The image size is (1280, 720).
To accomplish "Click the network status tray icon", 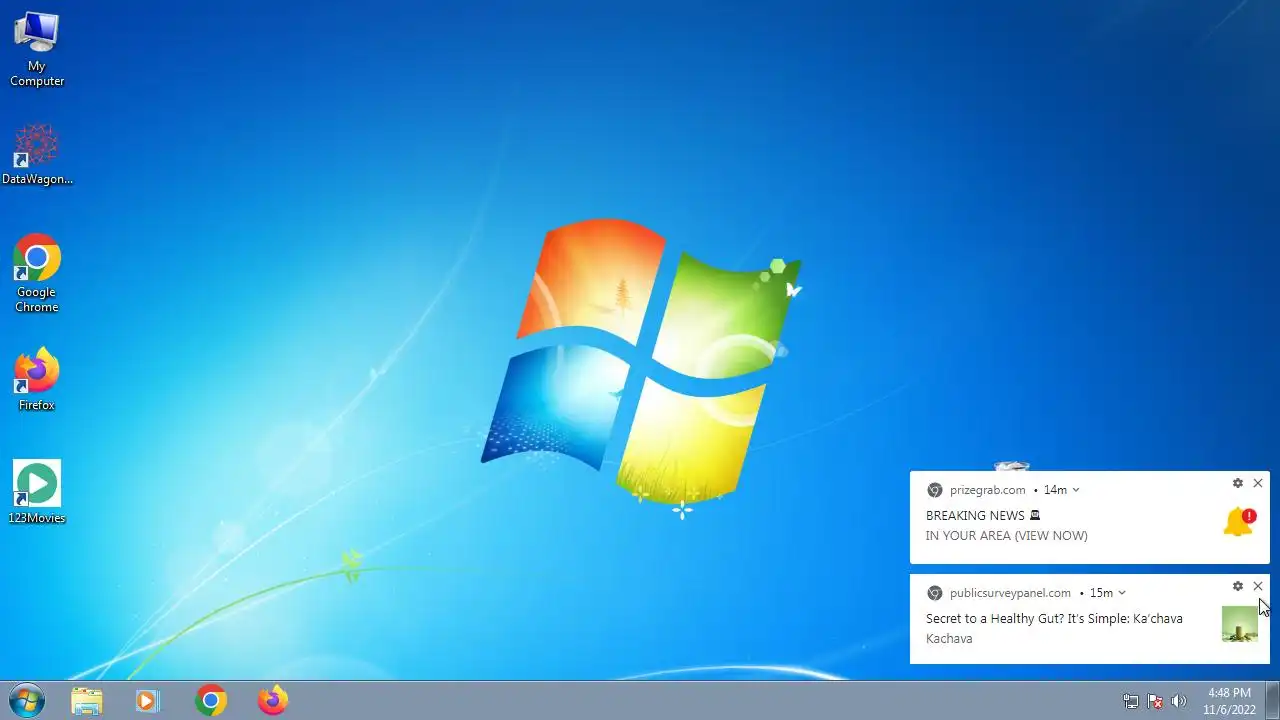I will [1131, 701].
